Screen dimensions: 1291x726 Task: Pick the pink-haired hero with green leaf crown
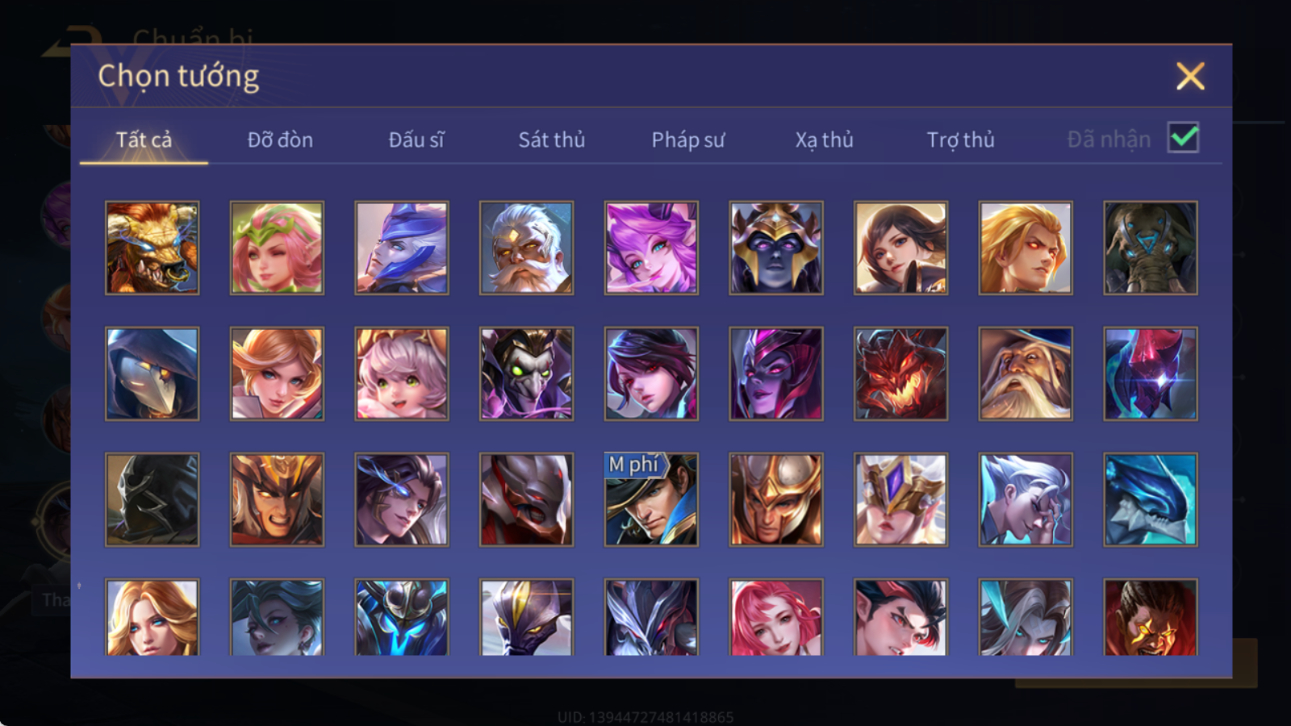click(277, 248)
